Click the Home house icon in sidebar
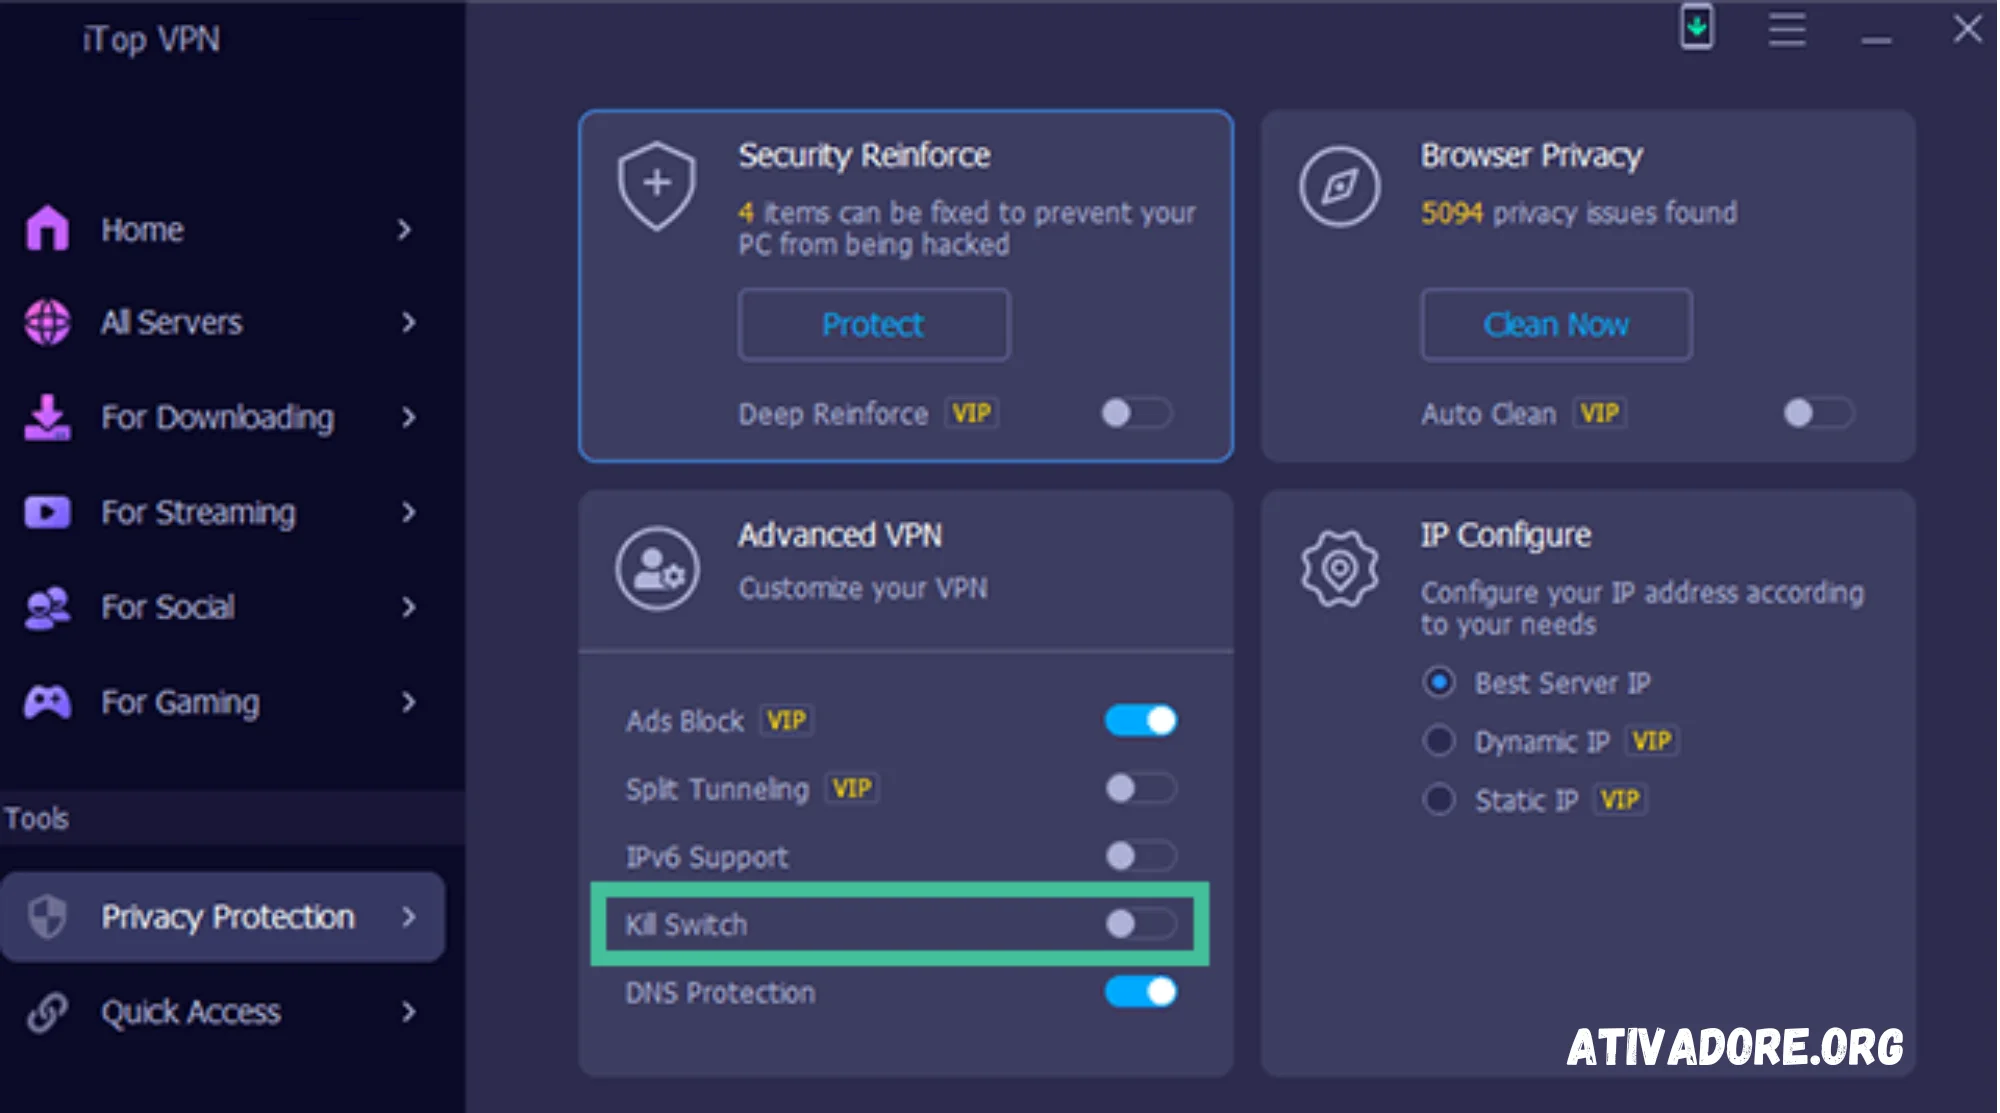The width and height of the screenshot is (2000, 1113). (47, 228)
